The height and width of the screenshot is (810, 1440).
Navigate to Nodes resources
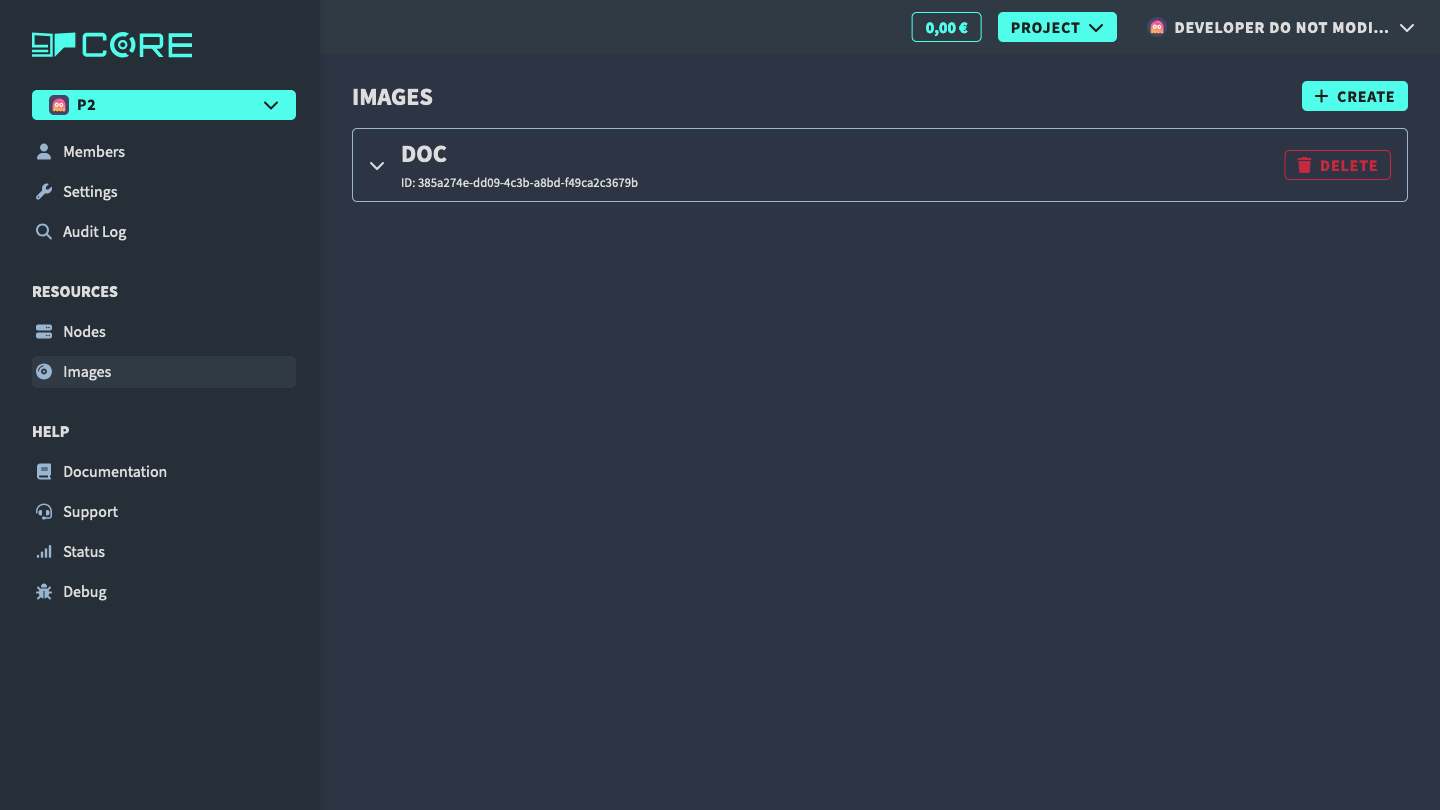[164, 332]
